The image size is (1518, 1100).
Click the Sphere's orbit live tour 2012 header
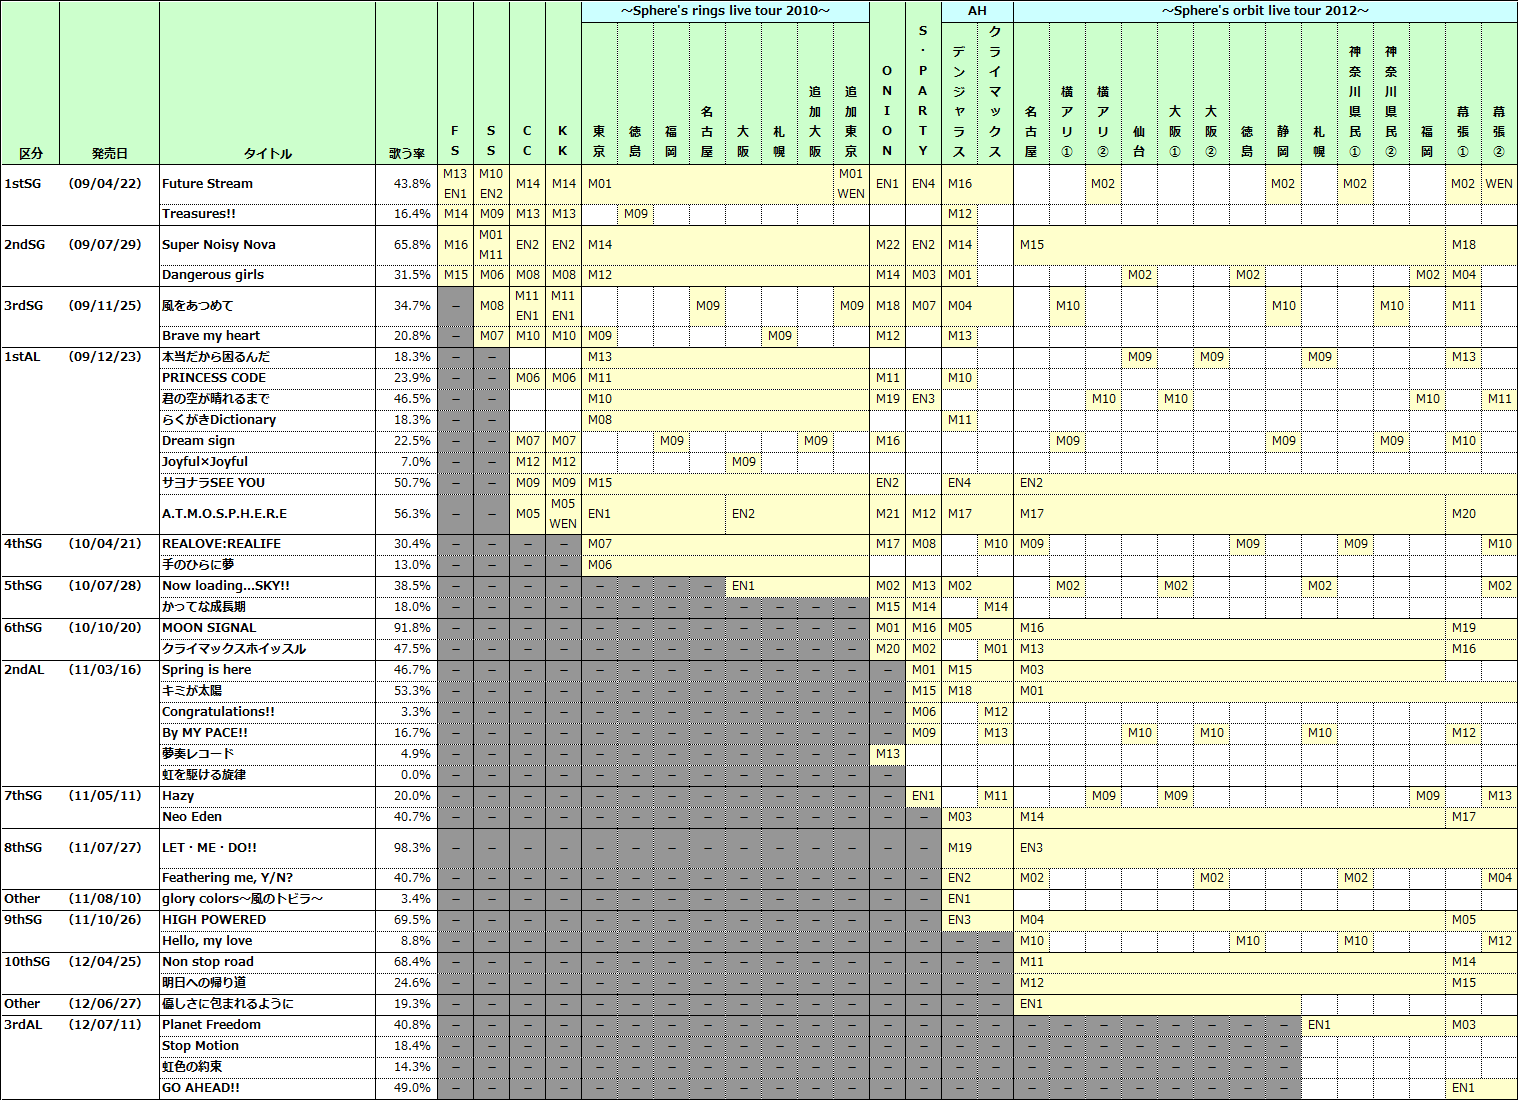[x=1265, y=11]
